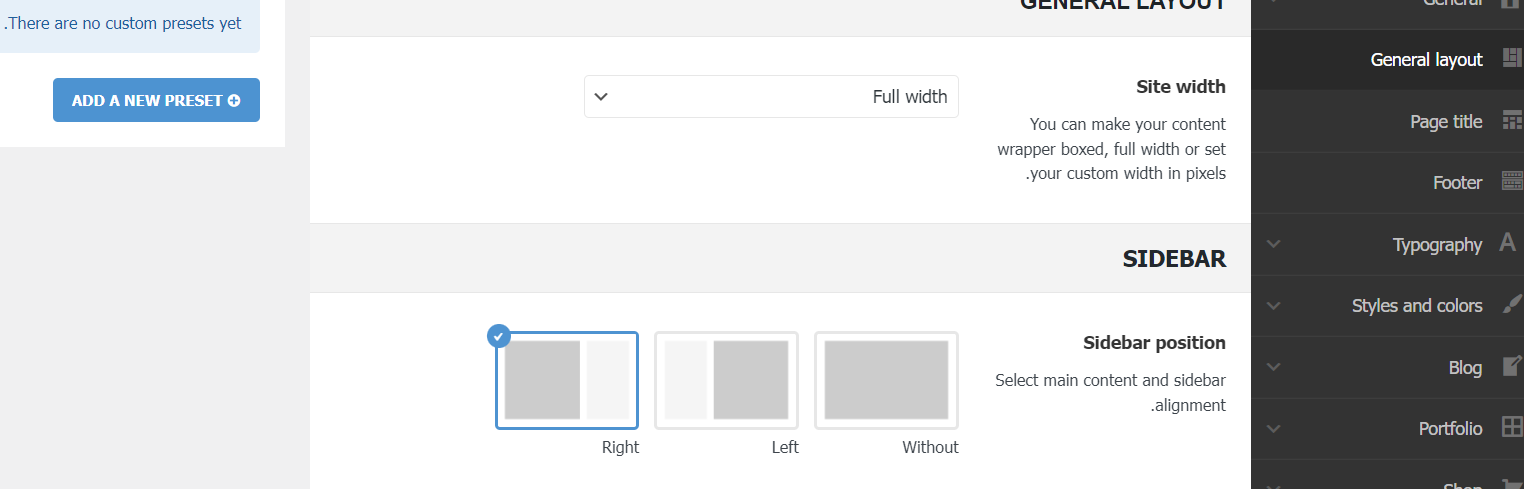Expand the Styles and colors chevron
The width and height of the screenshot is (1524, 489).
pyautogui.click(x=1273, y=305)
